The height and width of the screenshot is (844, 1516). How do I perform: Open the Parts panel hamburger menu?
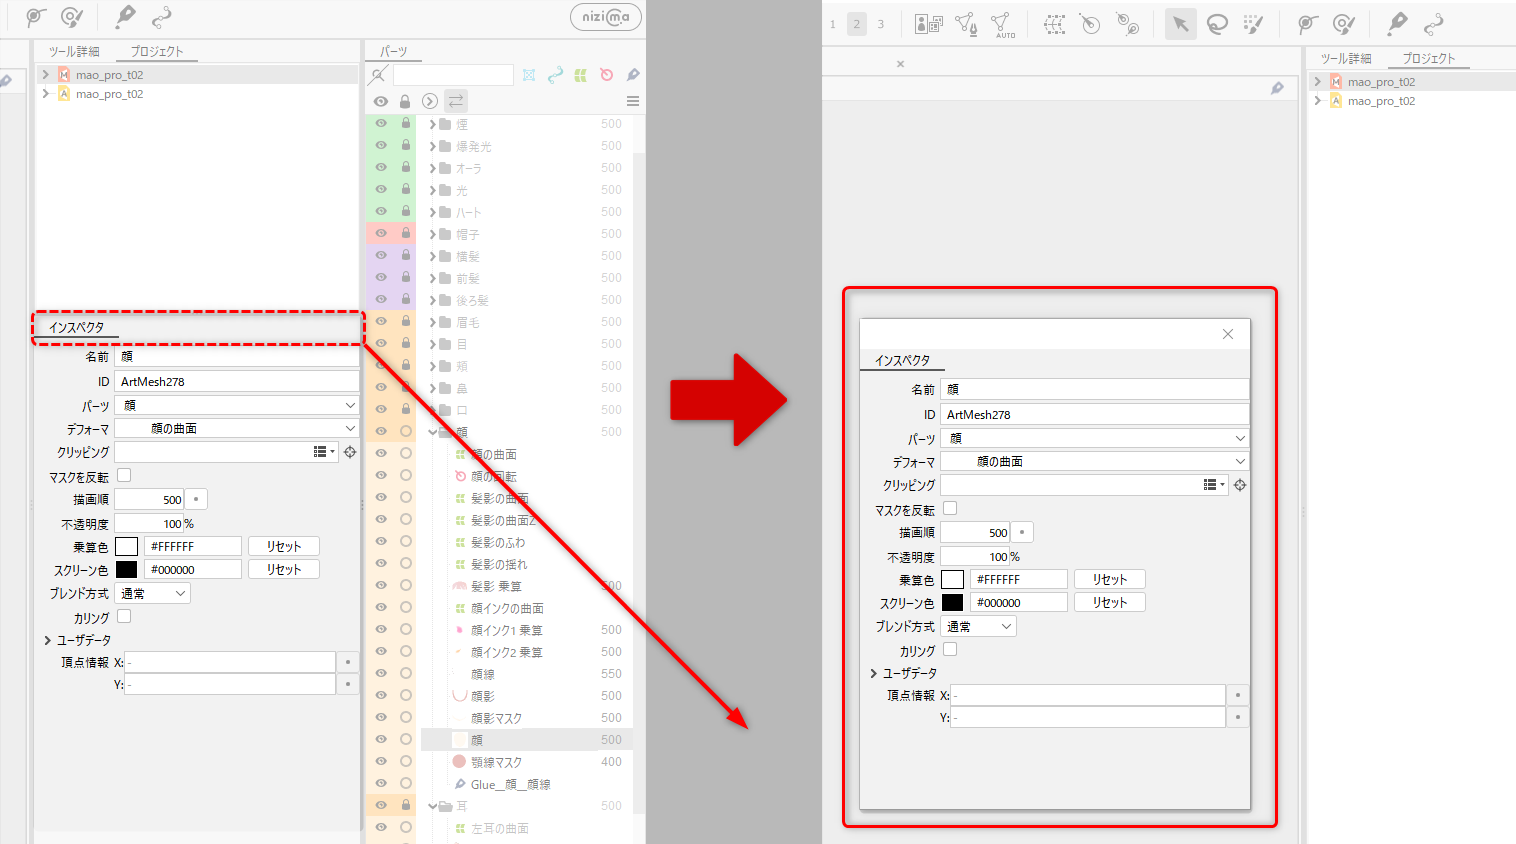tap(632, 101)
